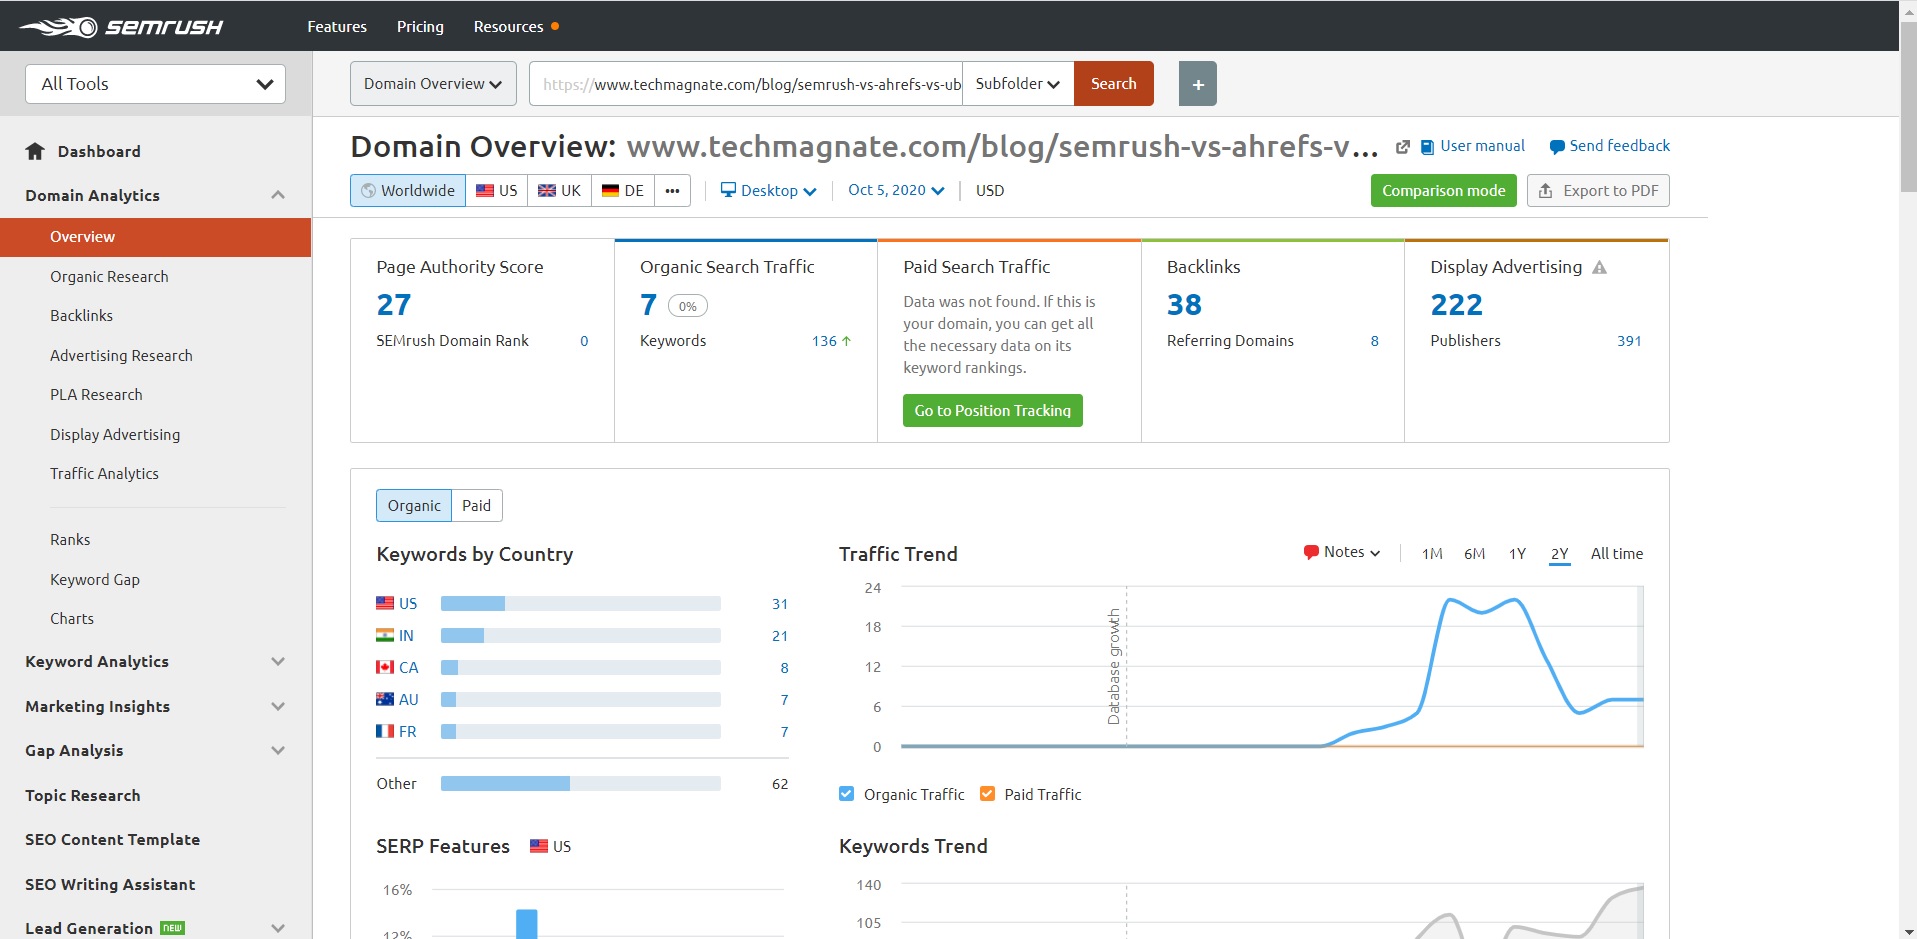Expand the Gap Analysis section
The height and width of the screenshot is (939, 1917).
click(x=278, y=751)
